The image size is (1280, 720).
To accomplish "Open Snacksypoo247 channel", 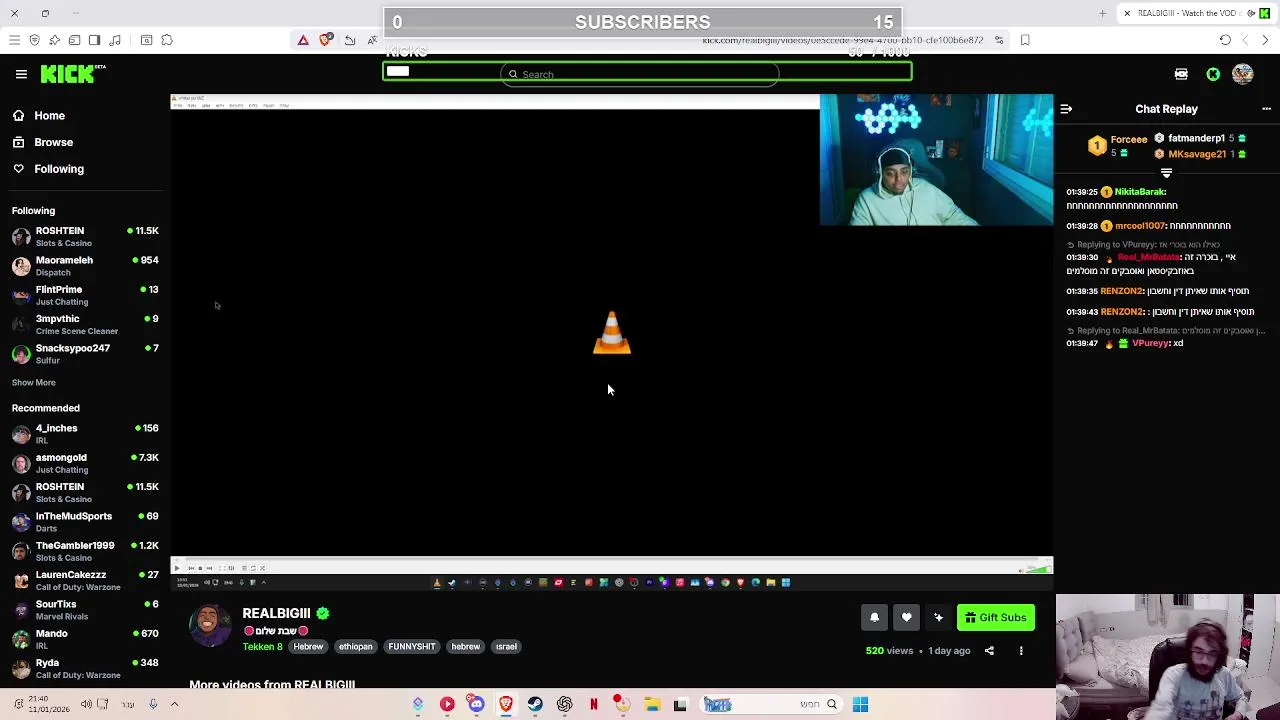I will tap(85, 354).
